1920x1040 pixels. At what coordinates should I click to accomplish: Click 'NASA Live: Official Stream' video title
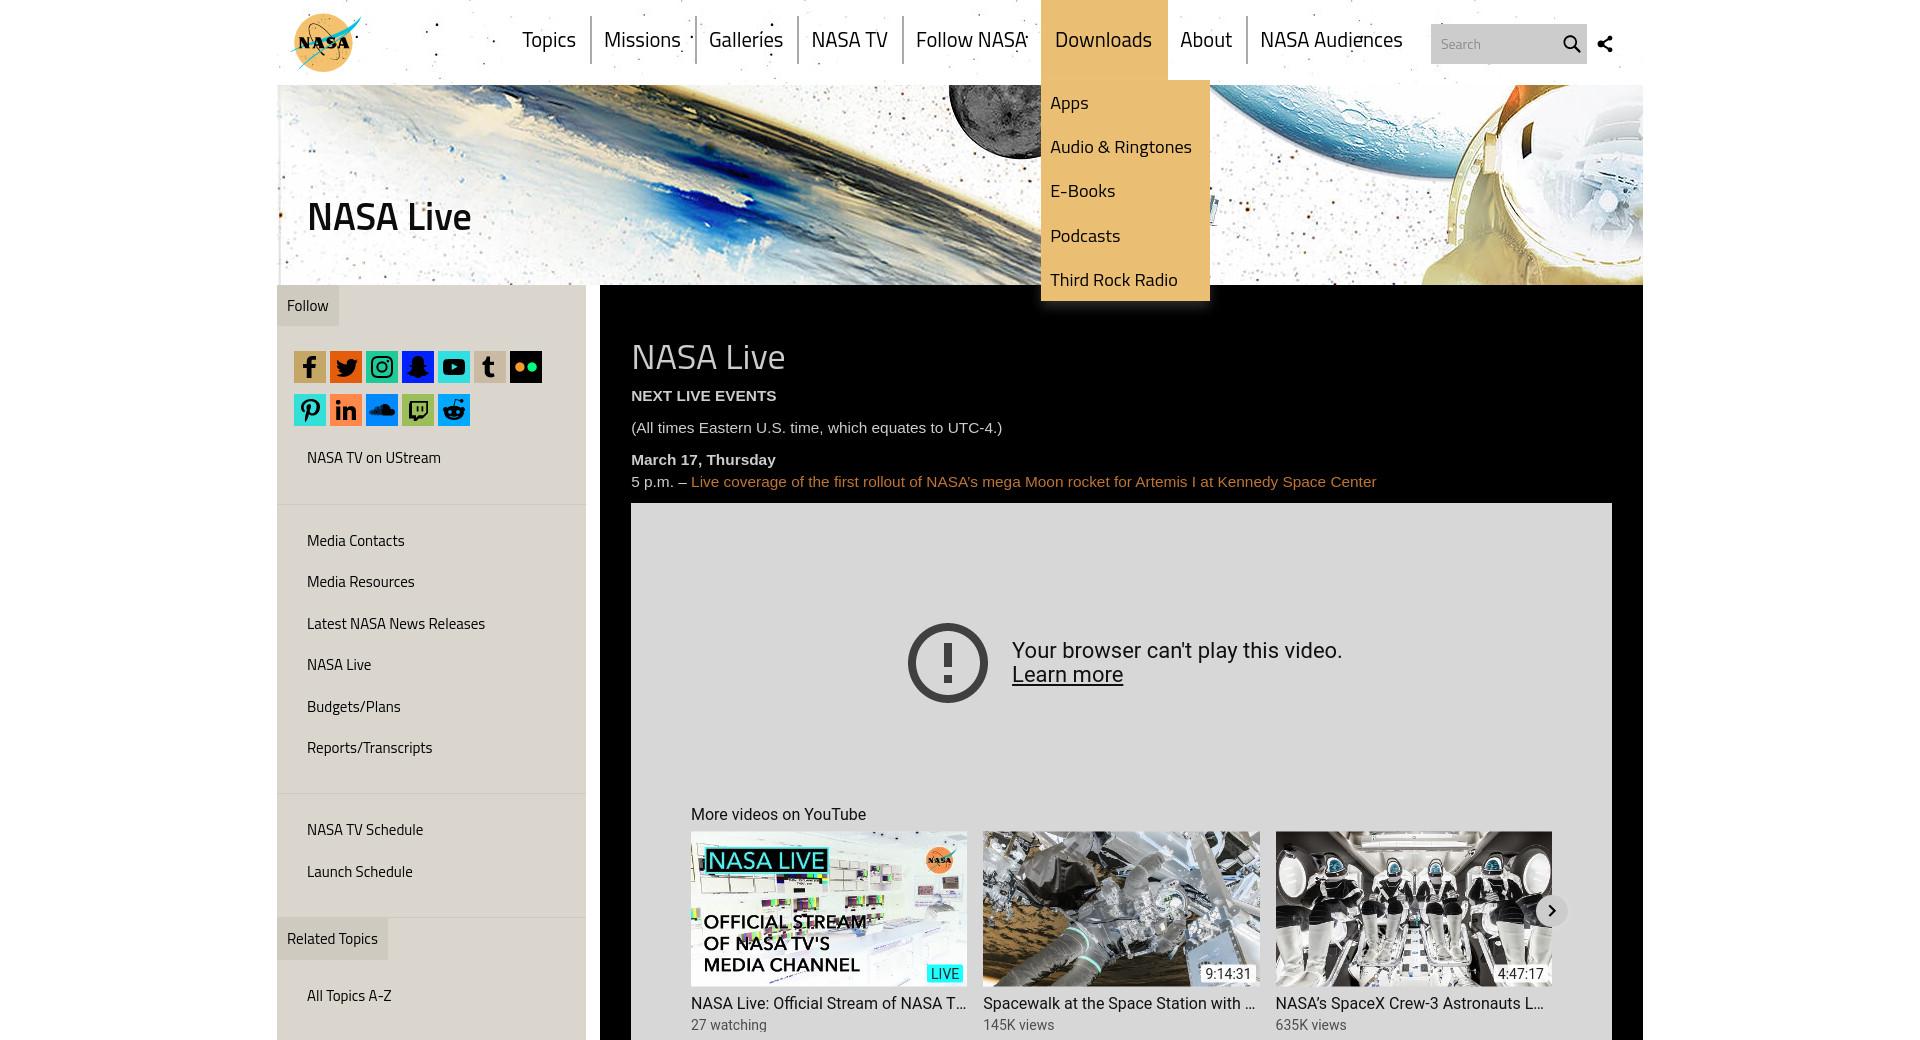(x=828, y=1004)
